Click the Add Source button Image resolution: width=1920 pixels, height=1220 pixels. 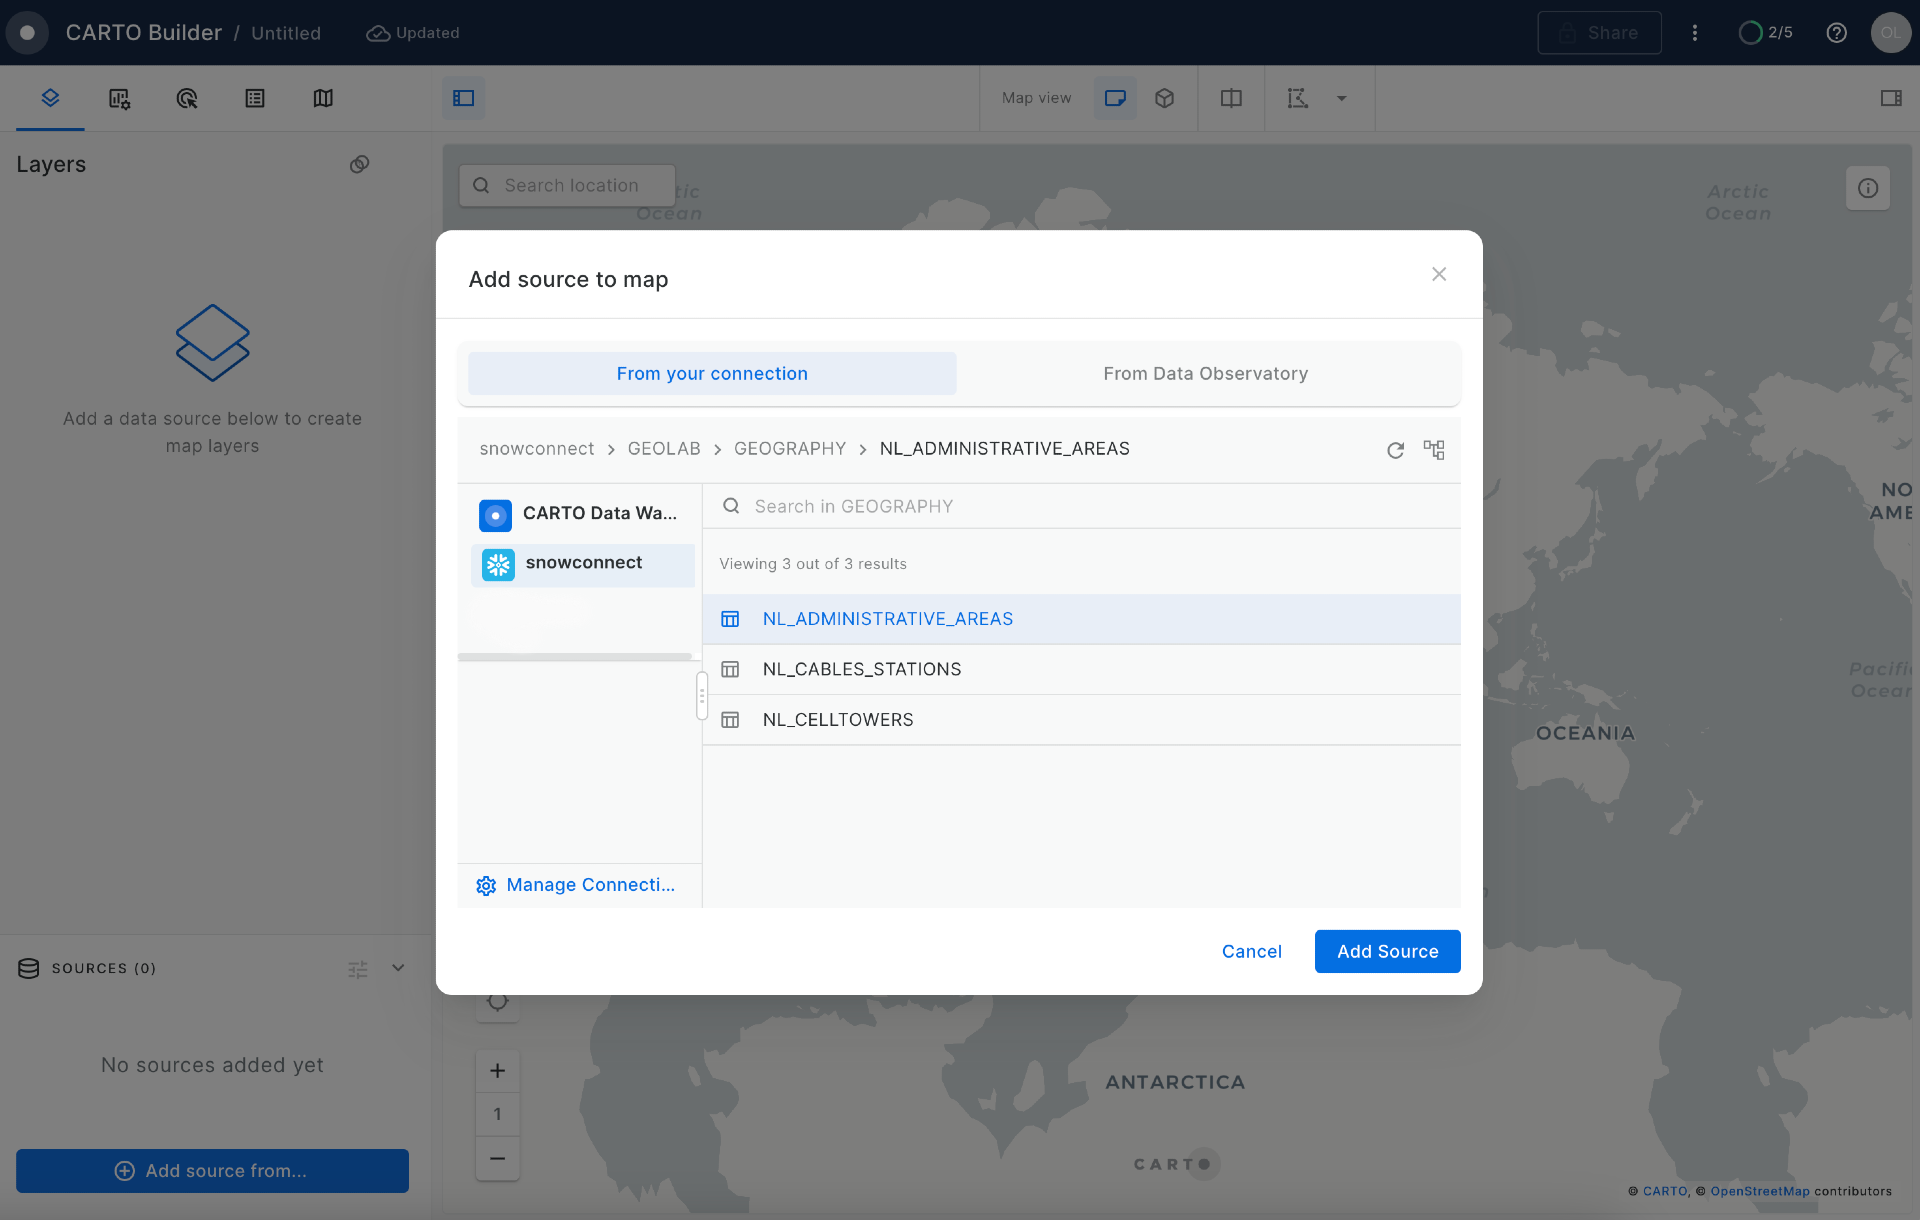click(1387, 951)
